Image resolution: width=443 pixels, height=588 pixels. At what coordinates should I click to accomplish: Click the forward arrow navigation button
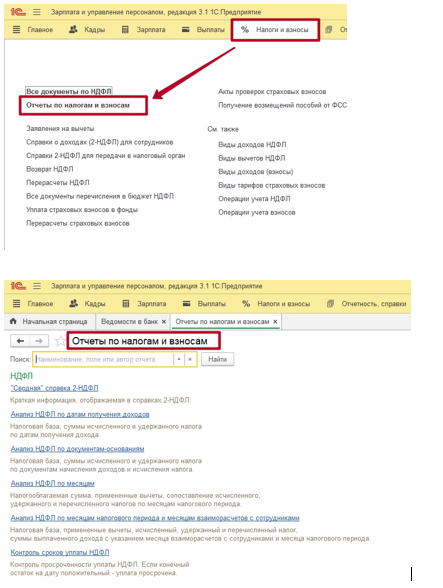[39, 341]
